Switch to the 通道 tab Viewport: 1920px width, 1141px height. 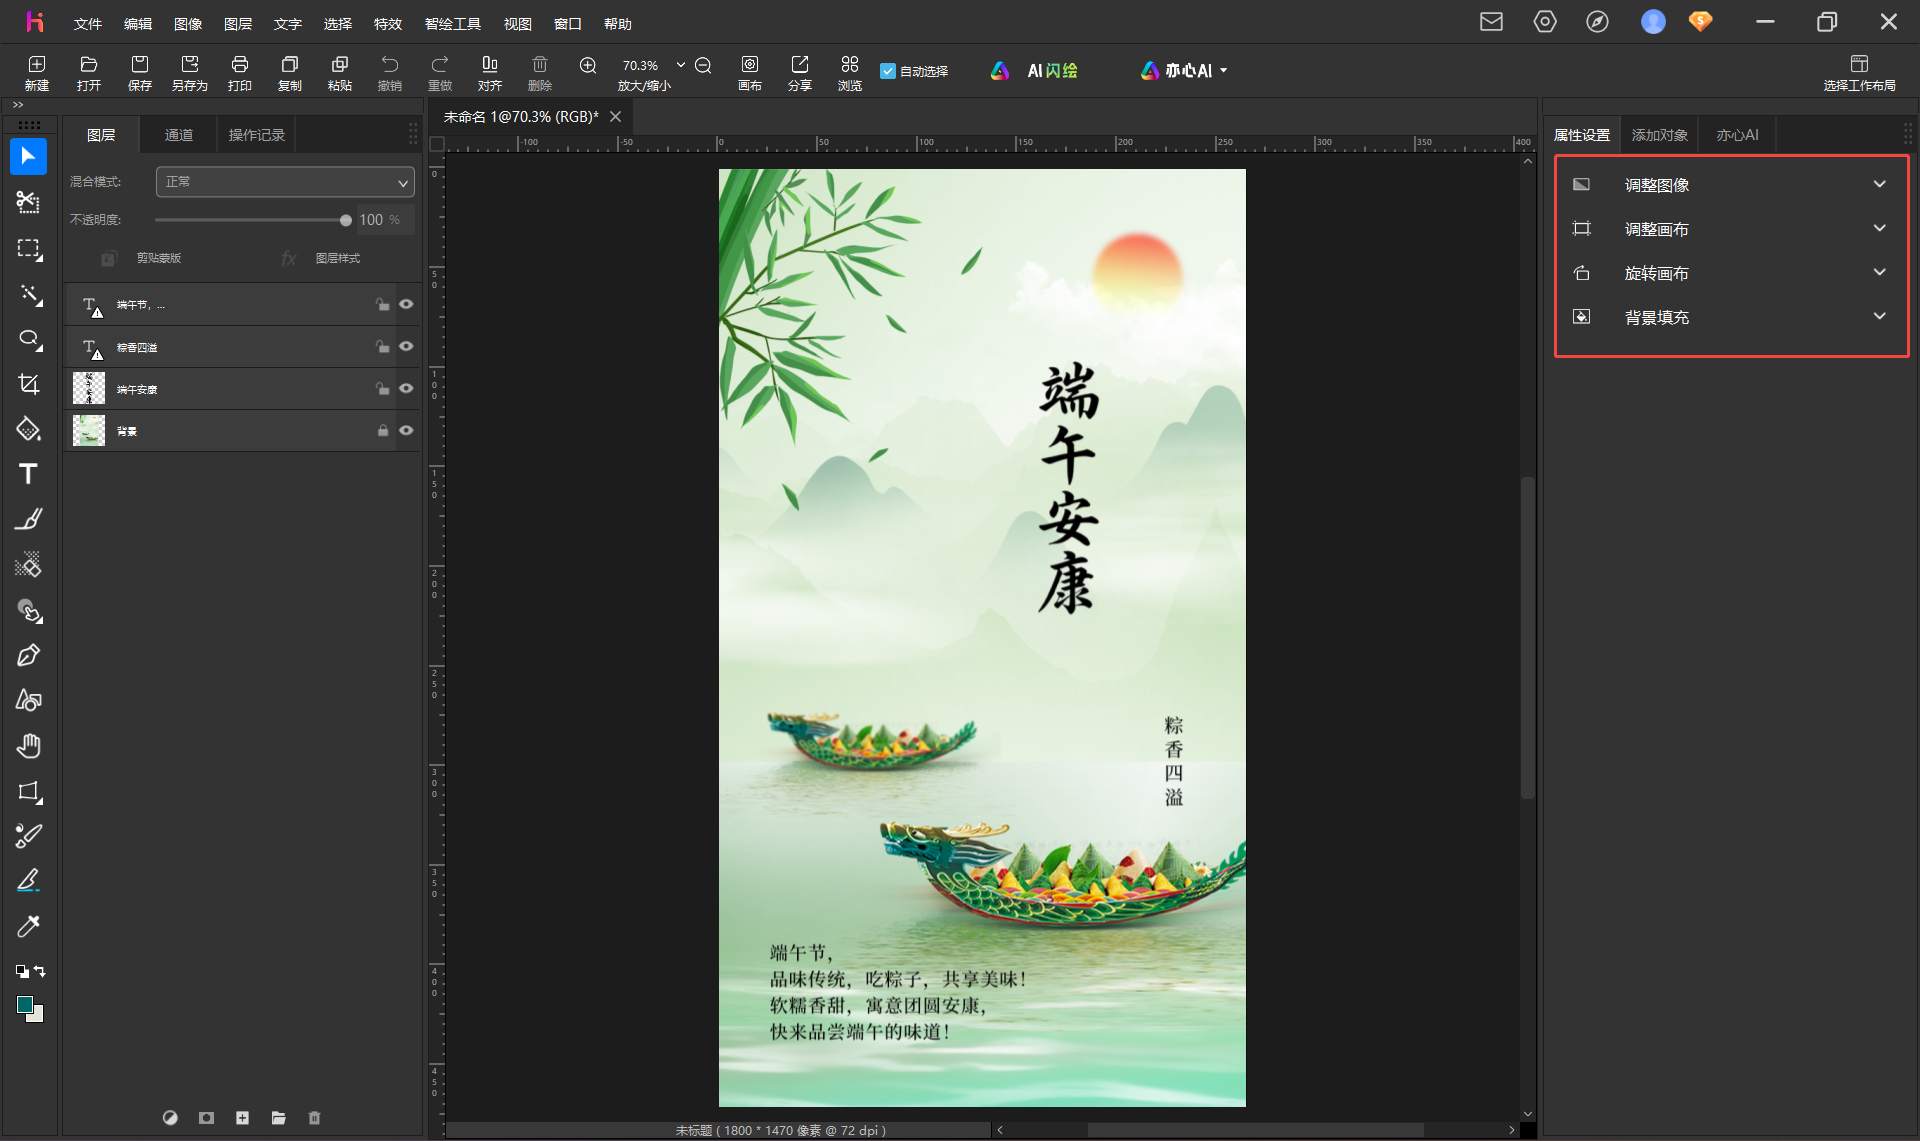(x=179, y=135)
